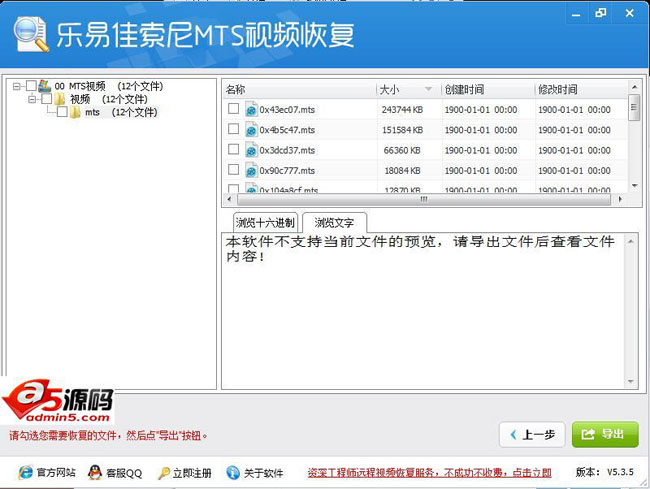Image resolution: width=650 pixels, height=489 pixels.
Task: Click the Internet Explorer icon for 官方网站
Action: coord(25,472)
